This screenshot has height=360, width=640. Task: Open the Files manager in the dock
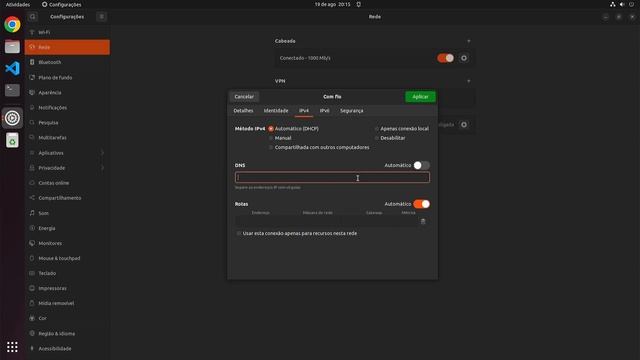point(12,47)
